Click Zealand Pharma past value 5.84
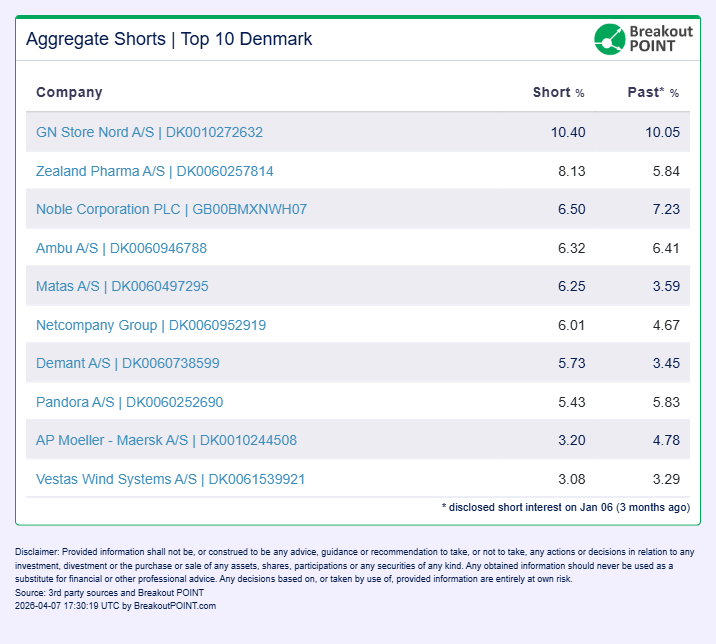Viewport: 716px width, 644px height. coord(665,171)
